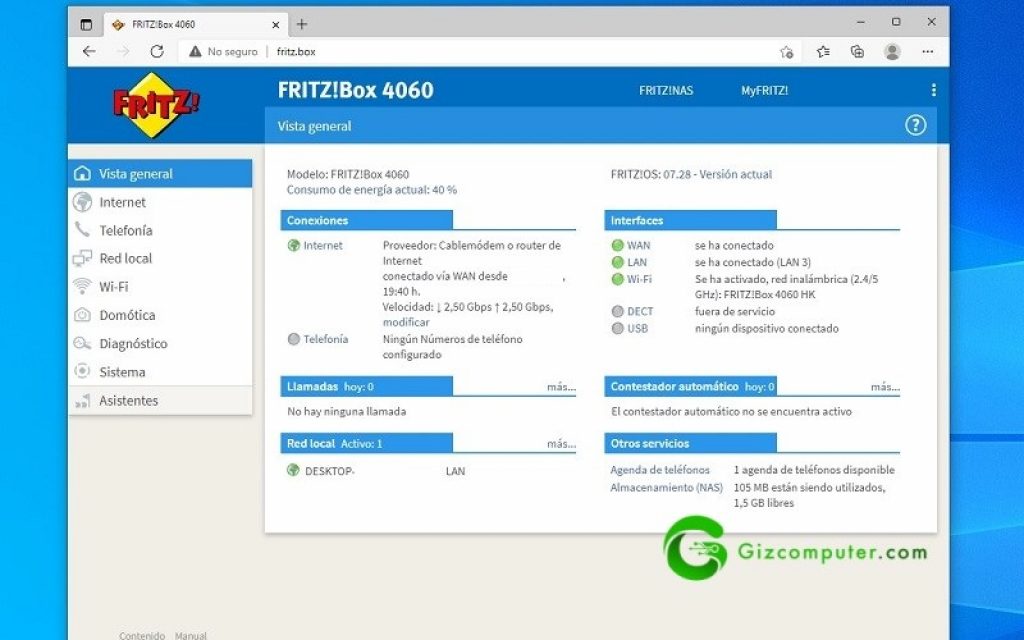Viewport: 1024px width, 640px height.
Task: Open the three-dot overflow menu top right
Action: (933, 90)
